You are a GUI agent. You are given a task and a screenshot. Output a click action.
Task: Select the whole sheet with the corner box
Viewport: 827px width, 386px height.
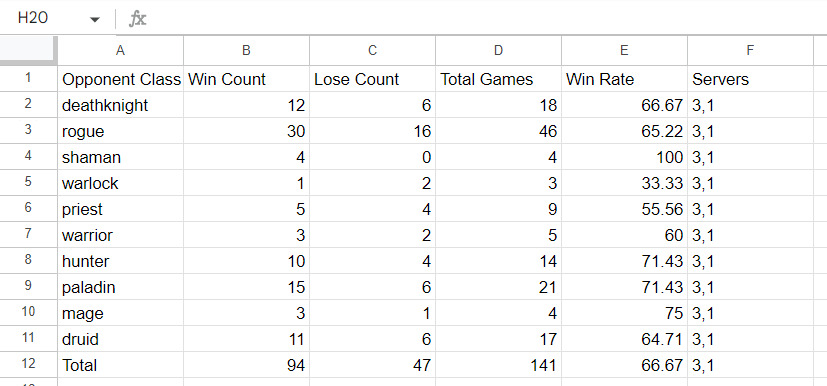(28, 51)
